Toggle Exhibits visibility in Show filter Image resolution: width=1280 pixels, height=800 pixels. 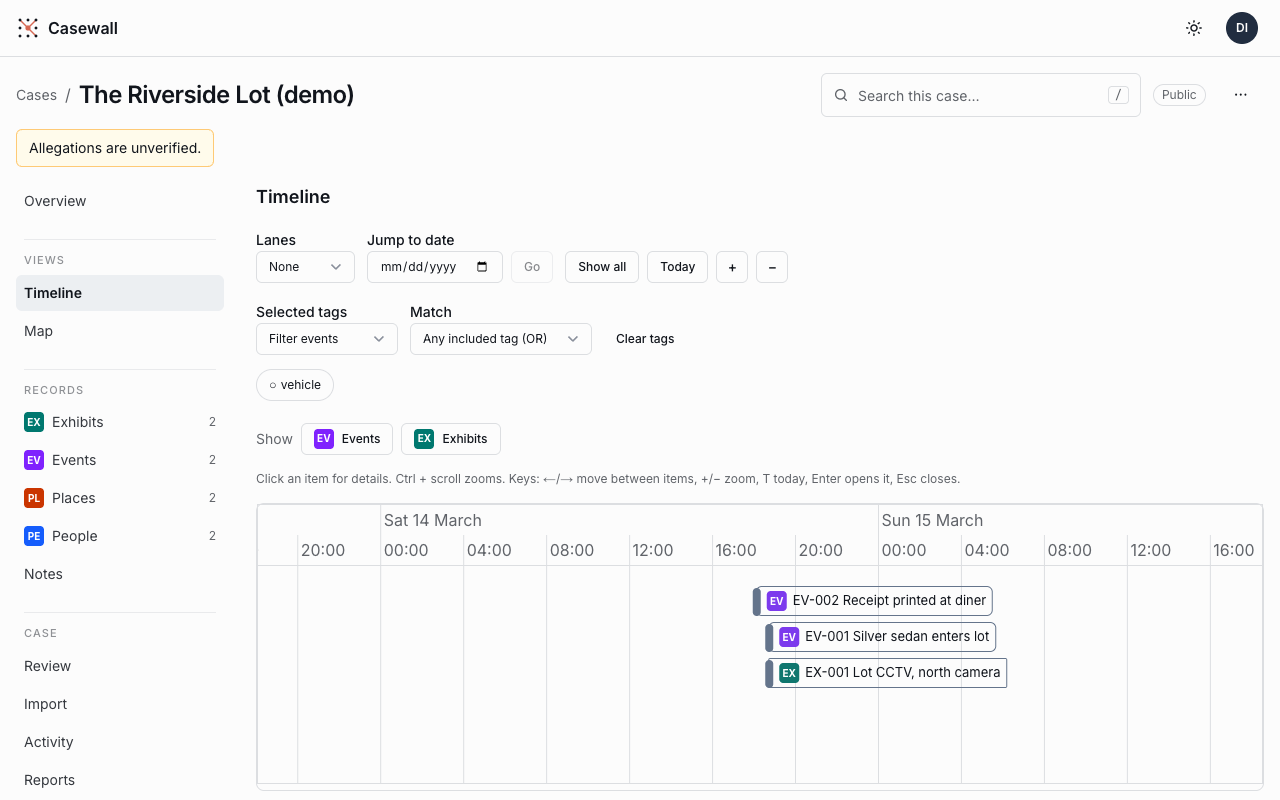click(x=451, y=439)
